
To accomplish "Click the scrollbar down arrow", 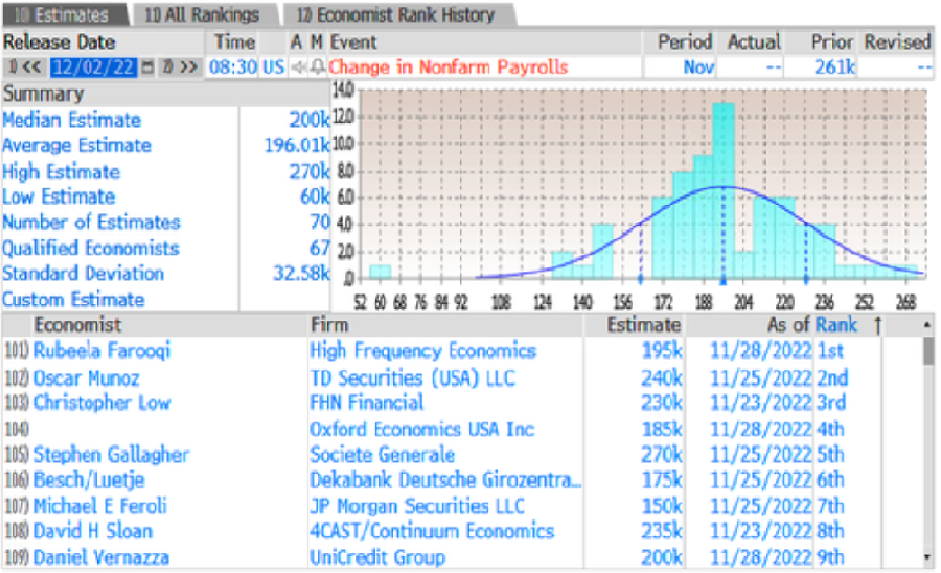I will click(928, 558).
